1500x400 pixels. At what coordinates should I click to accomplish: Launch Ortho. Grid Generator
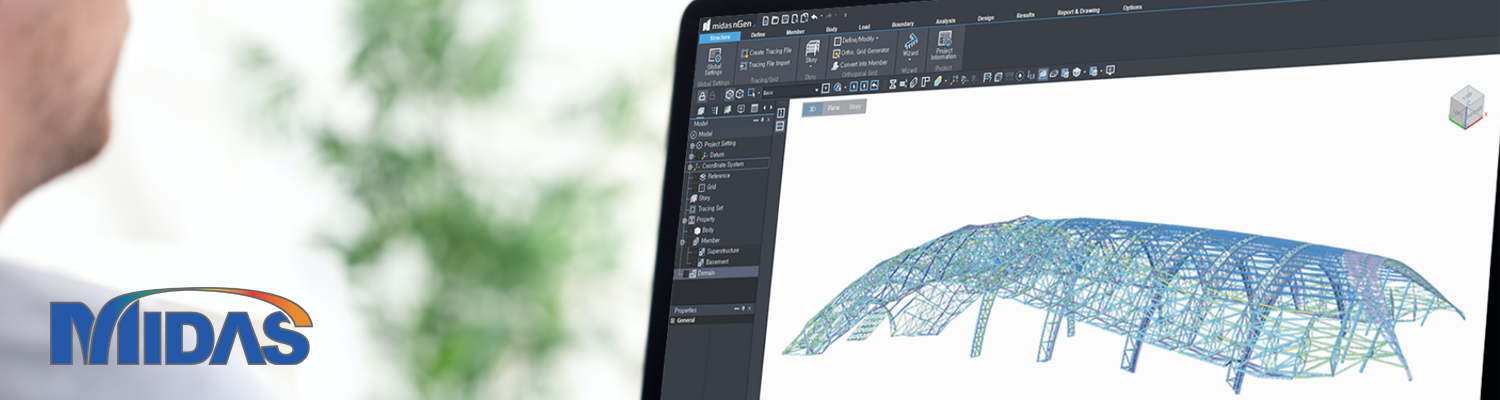tap(861, 52)
